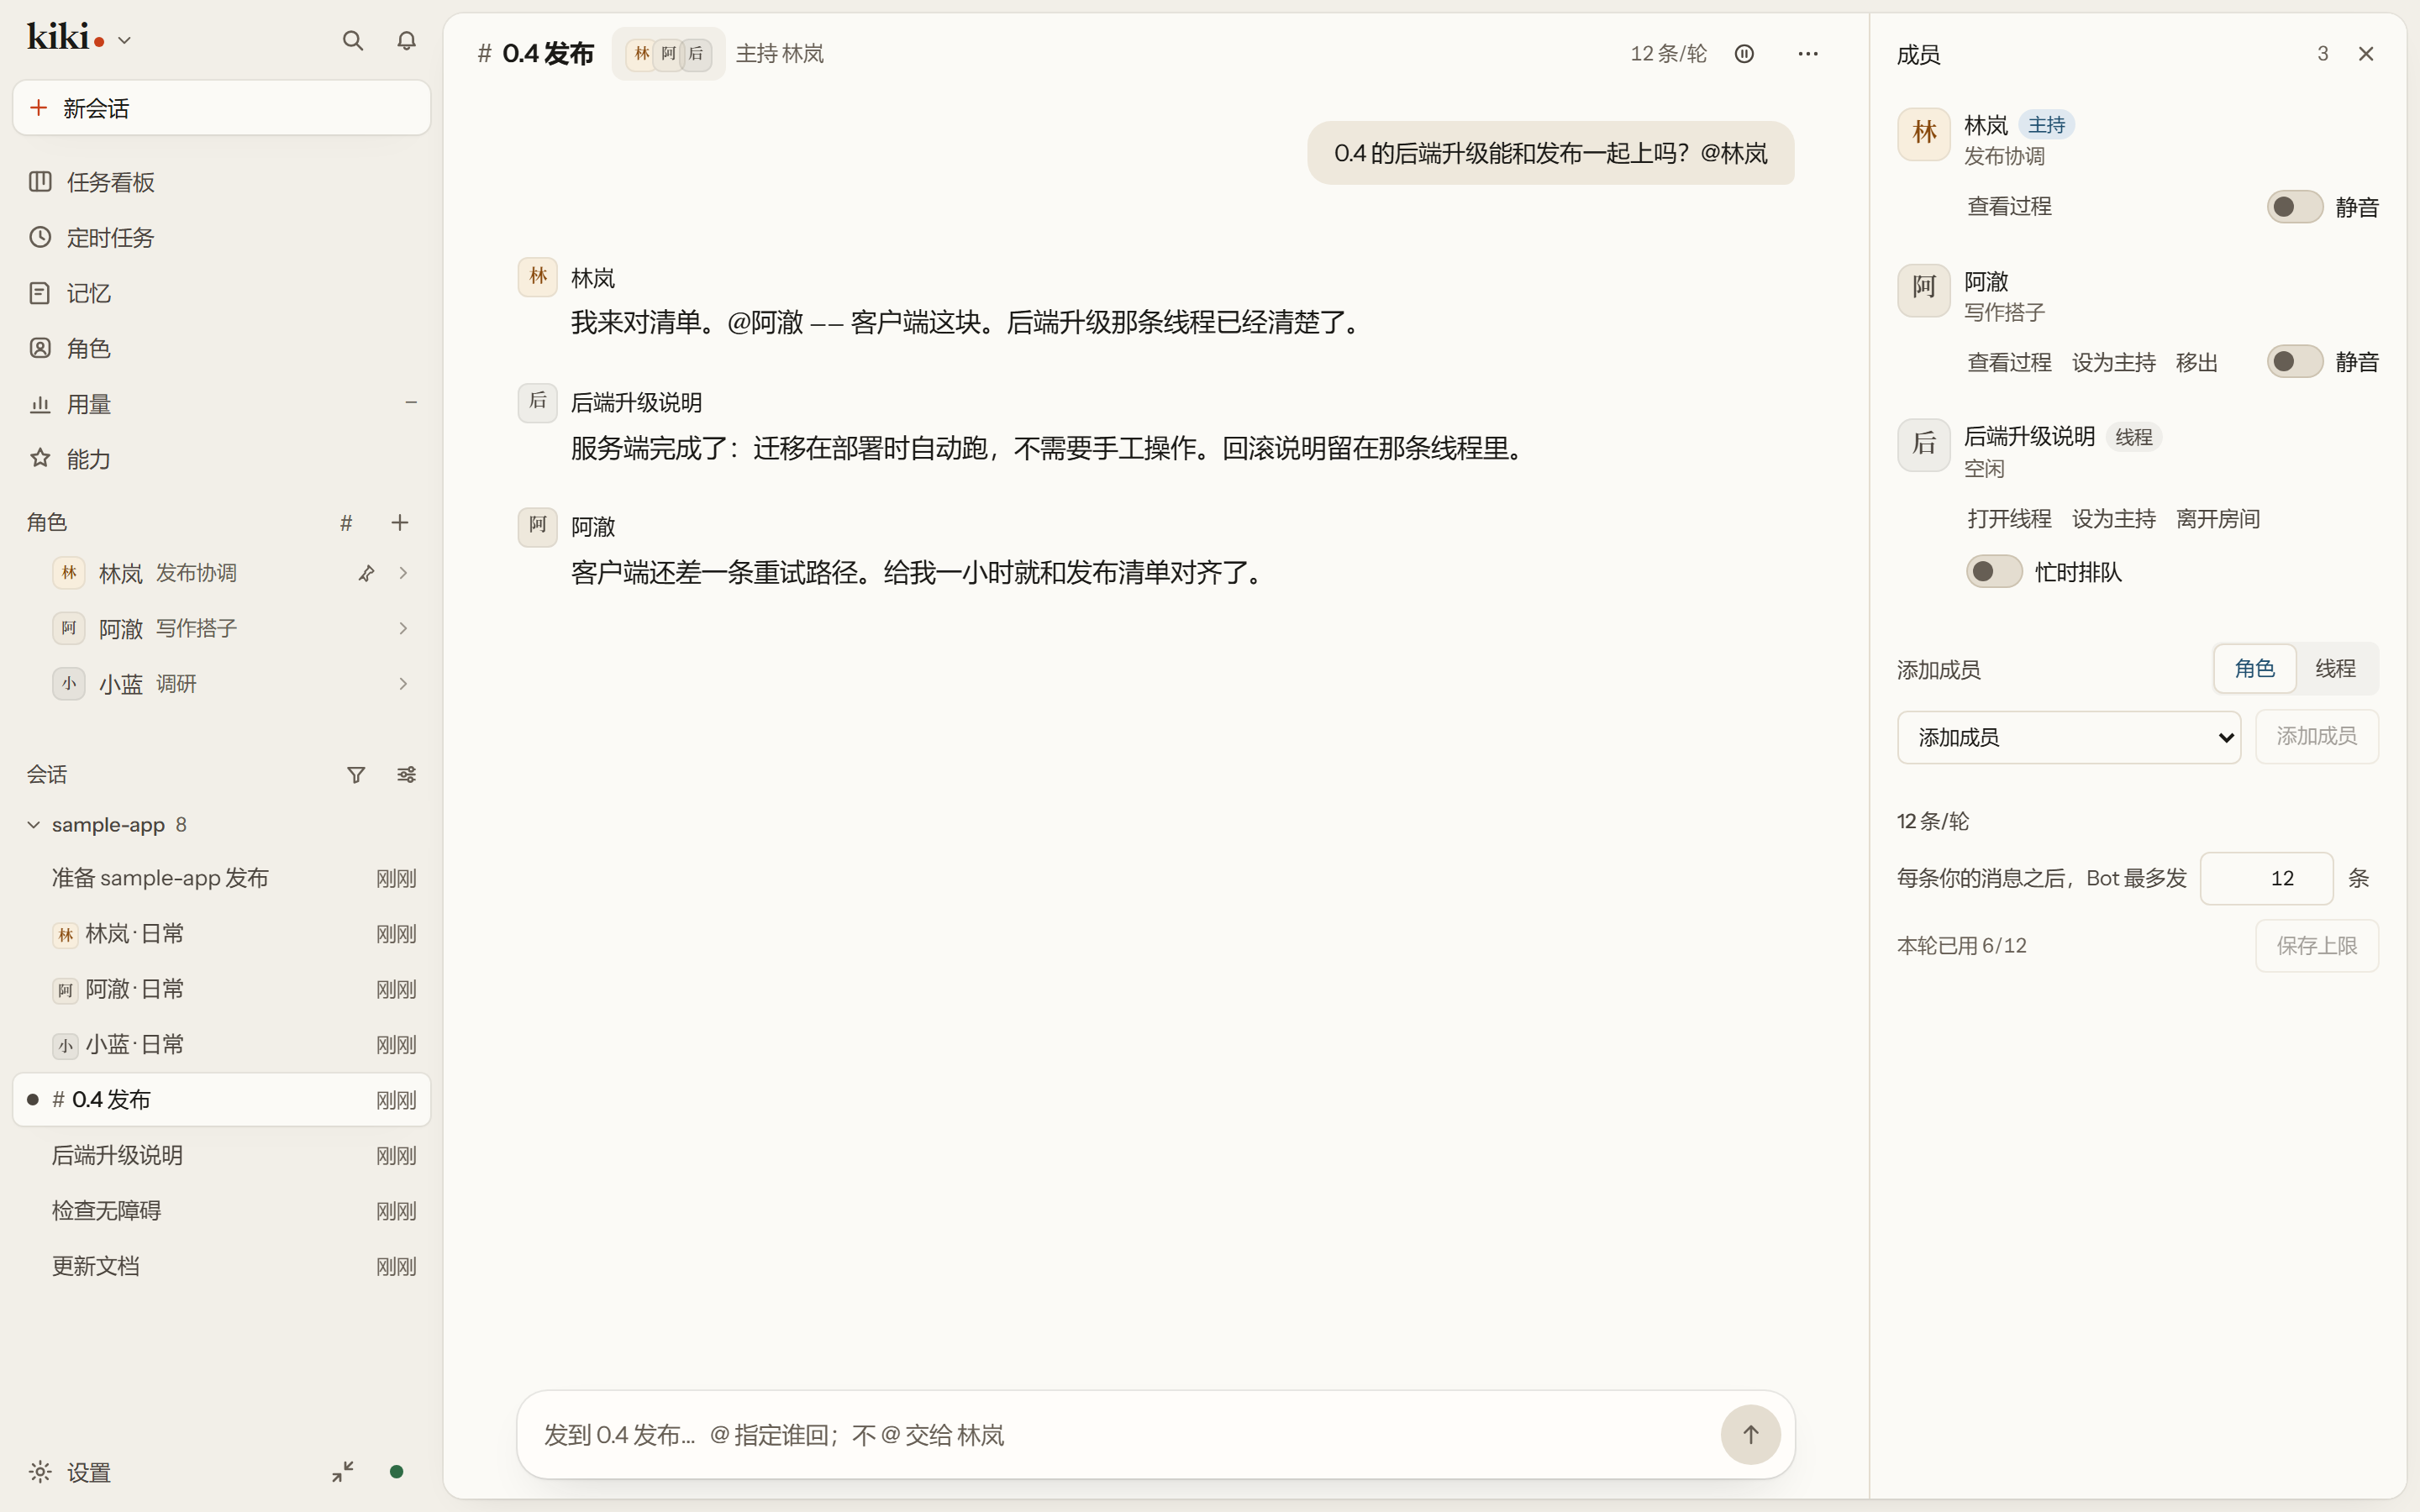Click 离开房间 for 后端升级说明
2420x1512 pixels.
tap(2217, 519)
